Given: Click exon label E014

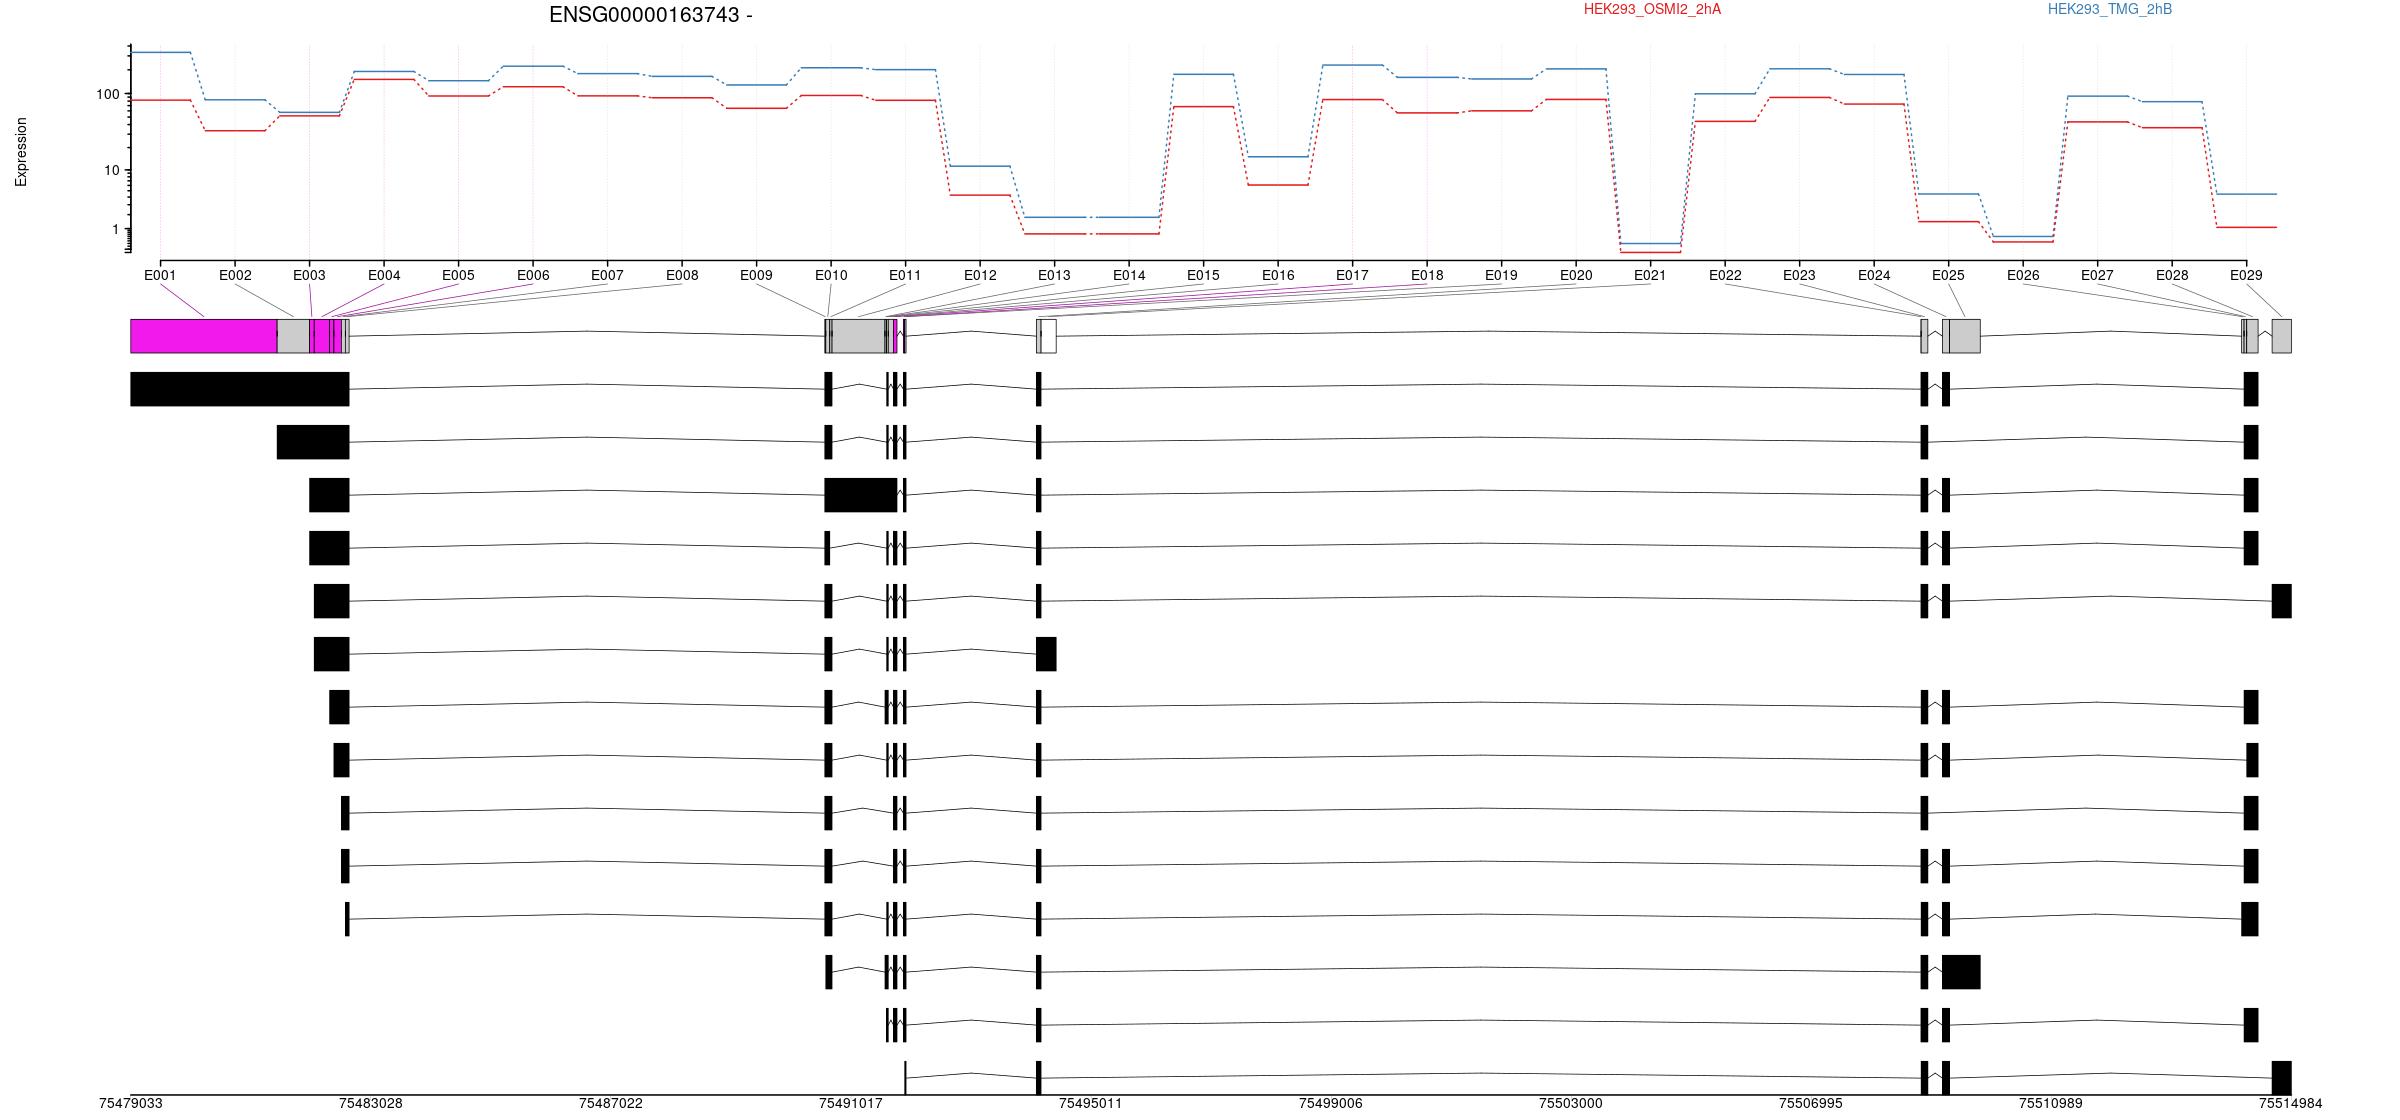Looking at the screenshot, I should [1129, 275].
